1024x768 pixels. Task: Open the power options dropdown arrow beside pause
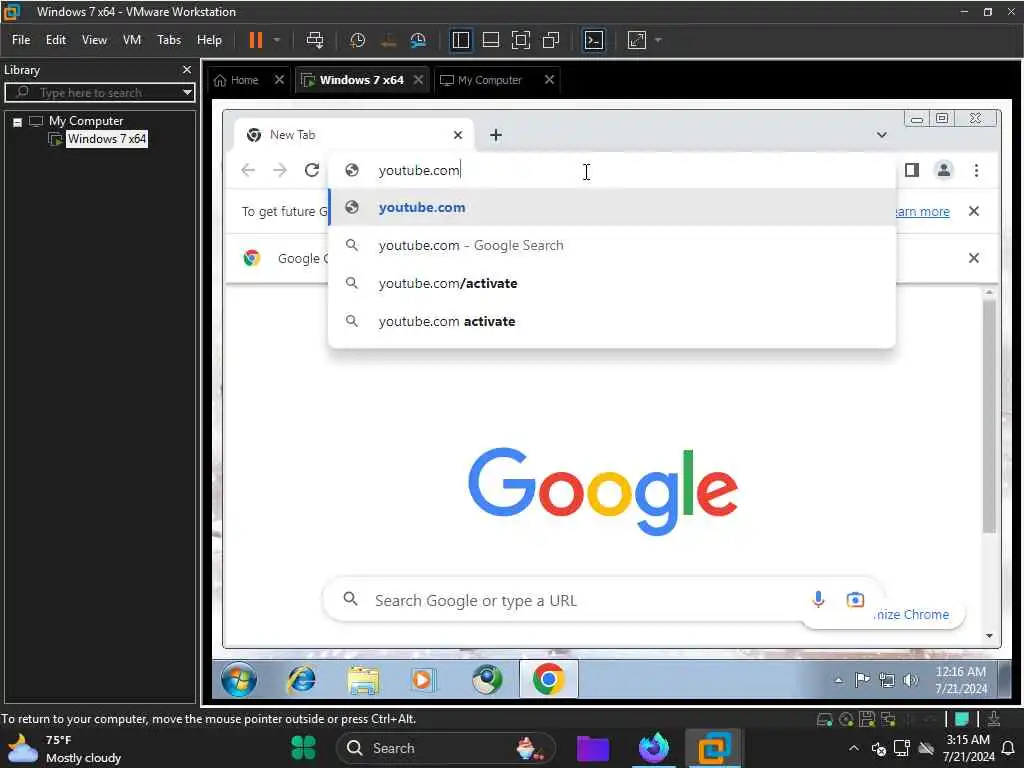[277, 40]
